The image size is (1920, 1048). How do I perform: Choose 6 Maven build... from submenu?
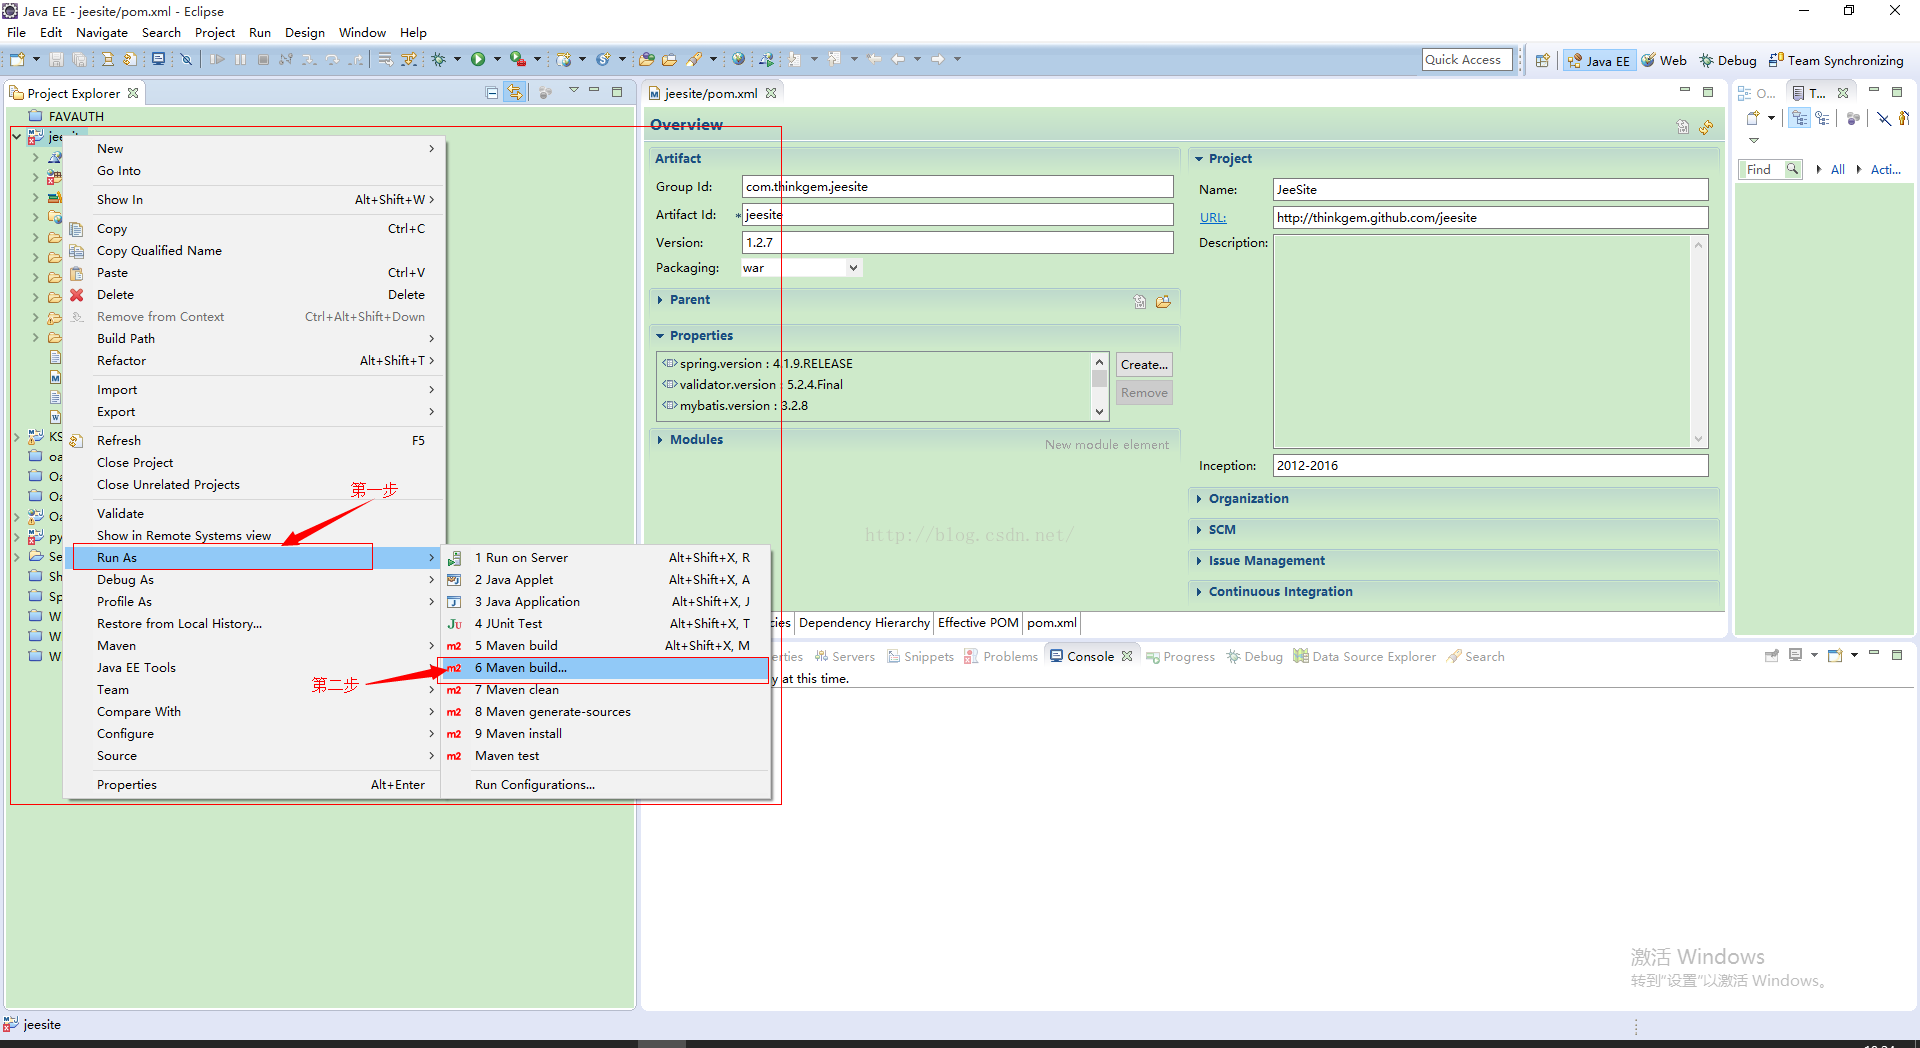coord(605,668)
